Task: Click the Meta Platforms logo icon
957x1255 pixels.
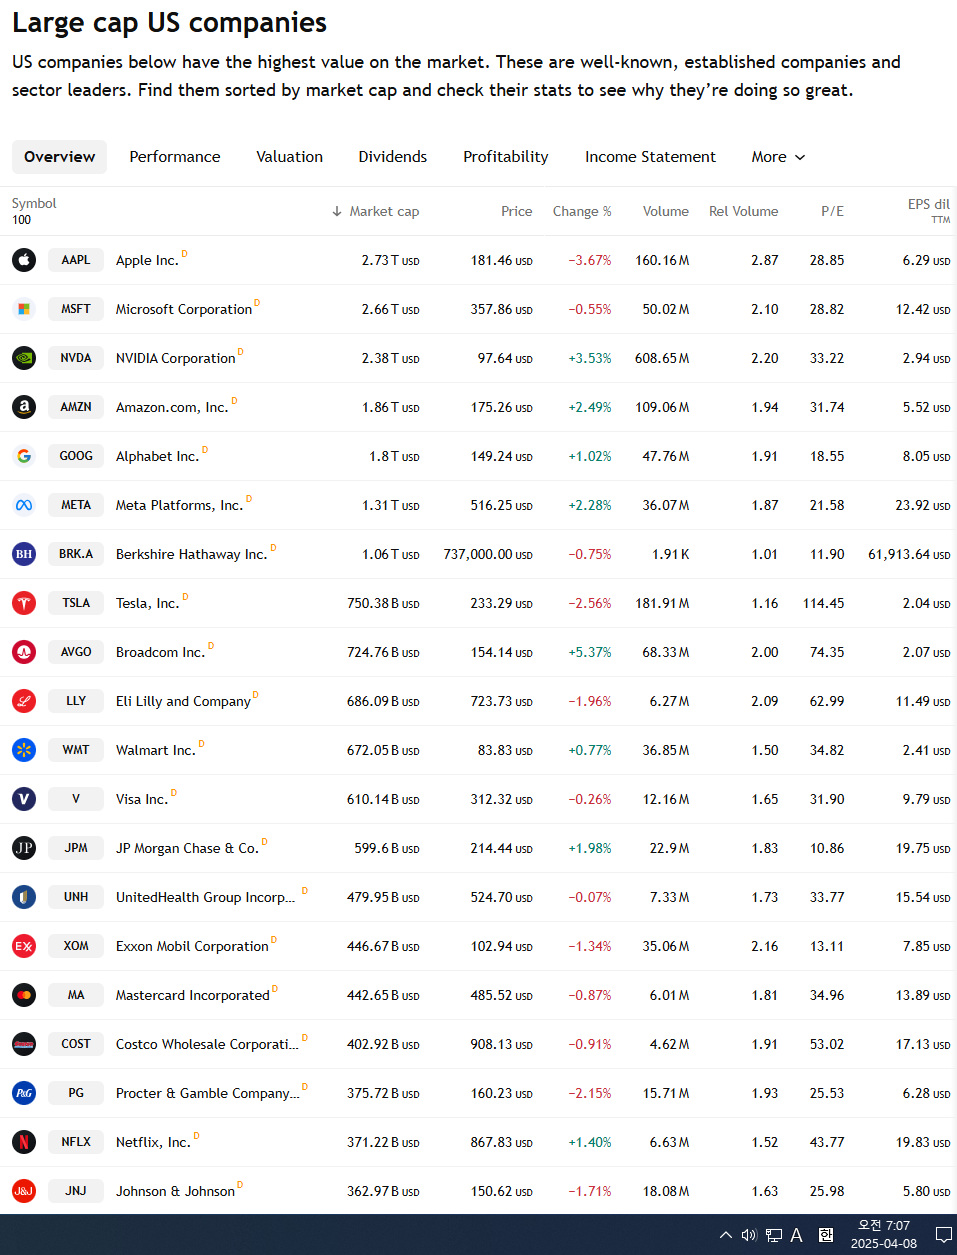Action: coord(24,505)
